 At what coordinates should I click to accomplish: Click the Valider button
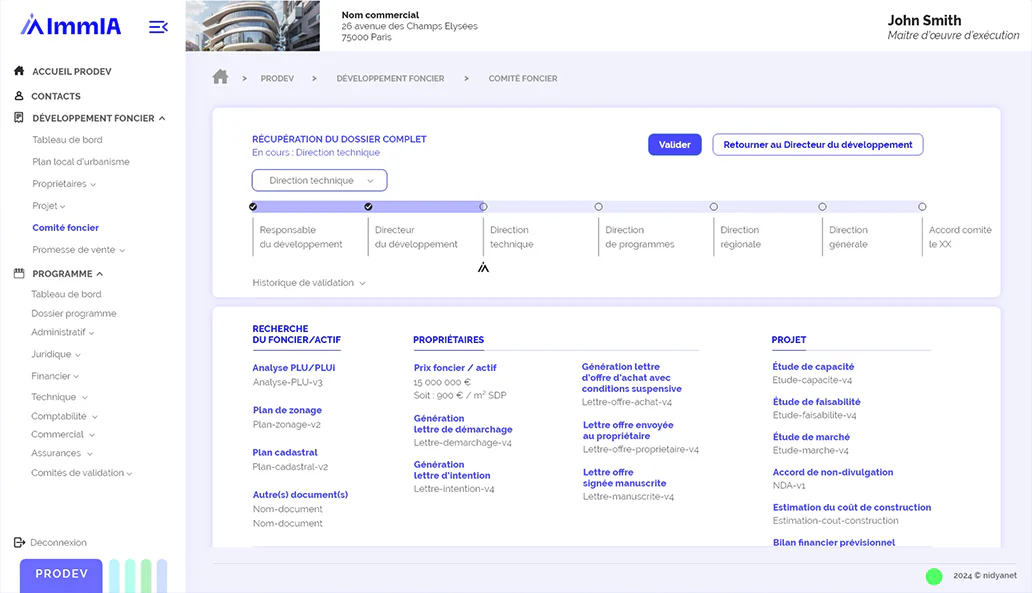pyautogui.click(x=675, y=145)
